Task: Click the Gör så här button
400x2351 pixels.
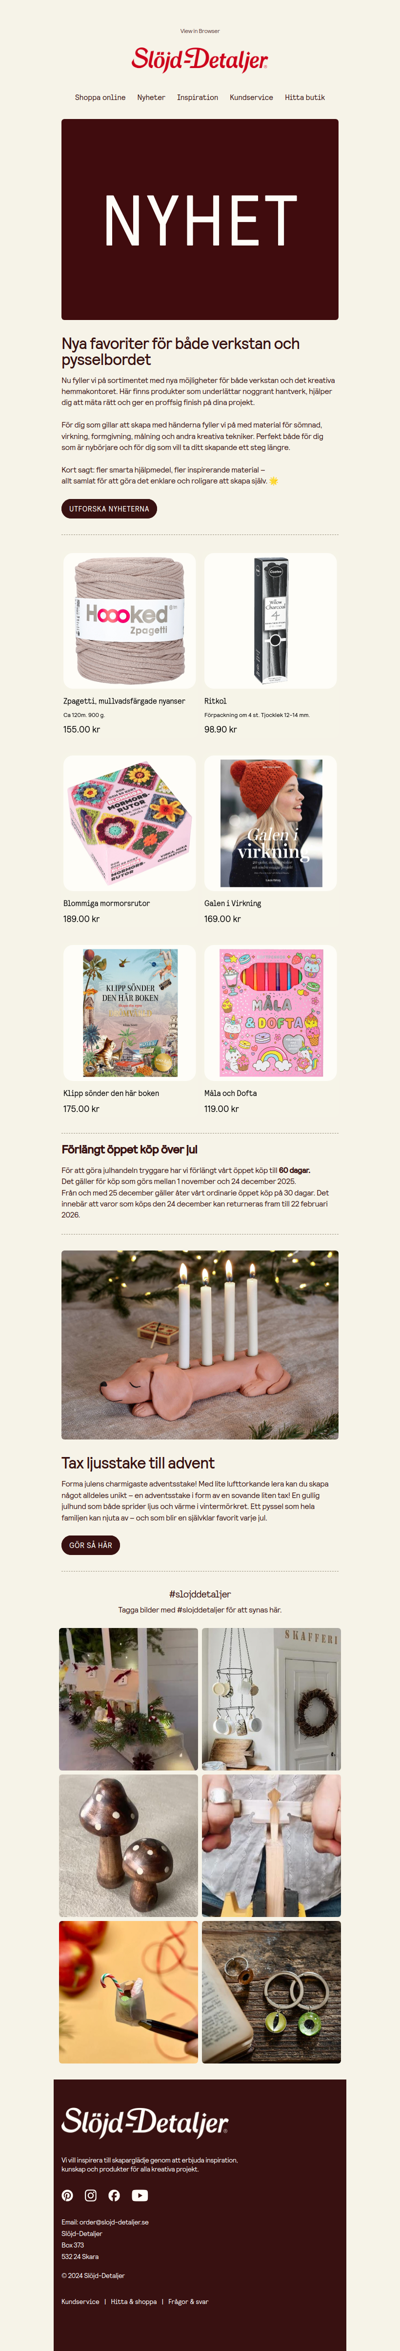Action: (91, 1545)
